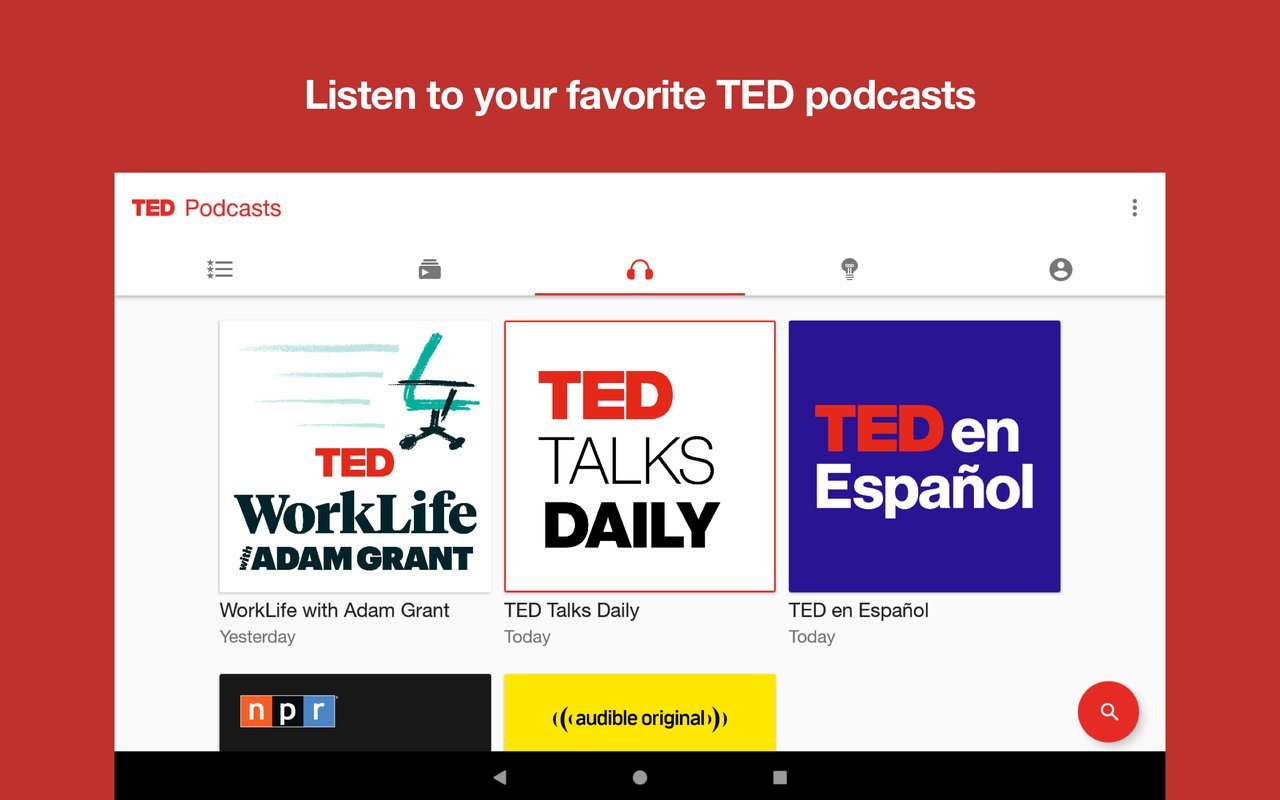
Task: Click the 'Podcasts' header title
Action: 233,208
